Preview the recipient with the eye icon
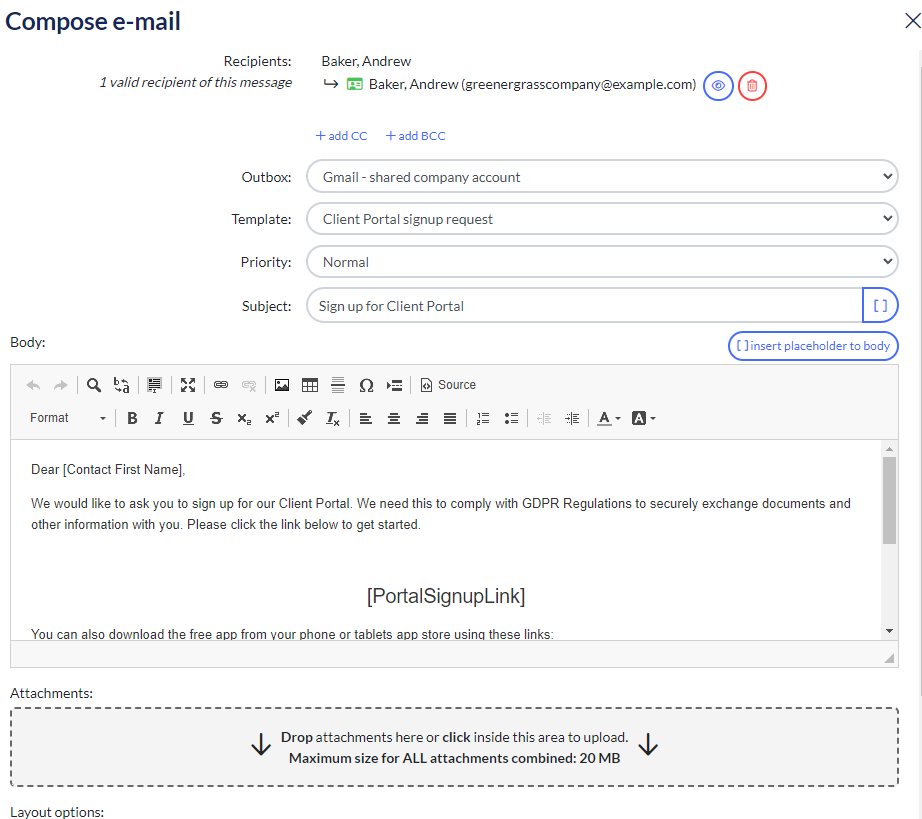 pos(717,86)
